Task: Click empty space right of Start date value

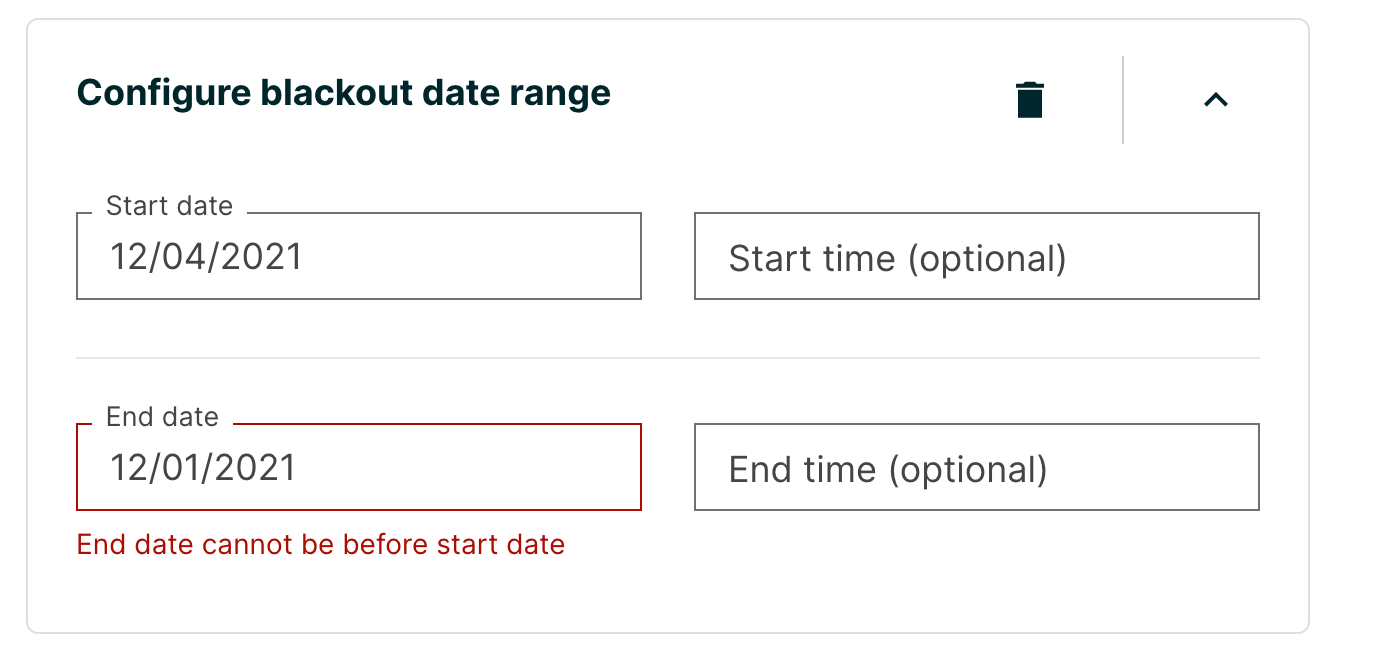Action: tap(500, 257)
